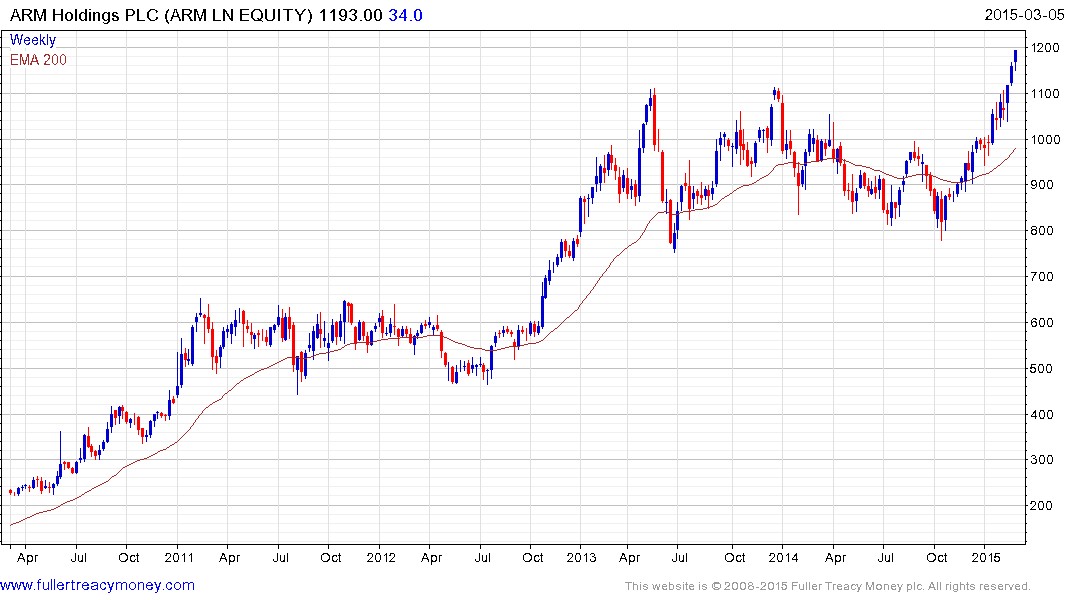Click the 2014 year label on time axis

tap(784, 557)
